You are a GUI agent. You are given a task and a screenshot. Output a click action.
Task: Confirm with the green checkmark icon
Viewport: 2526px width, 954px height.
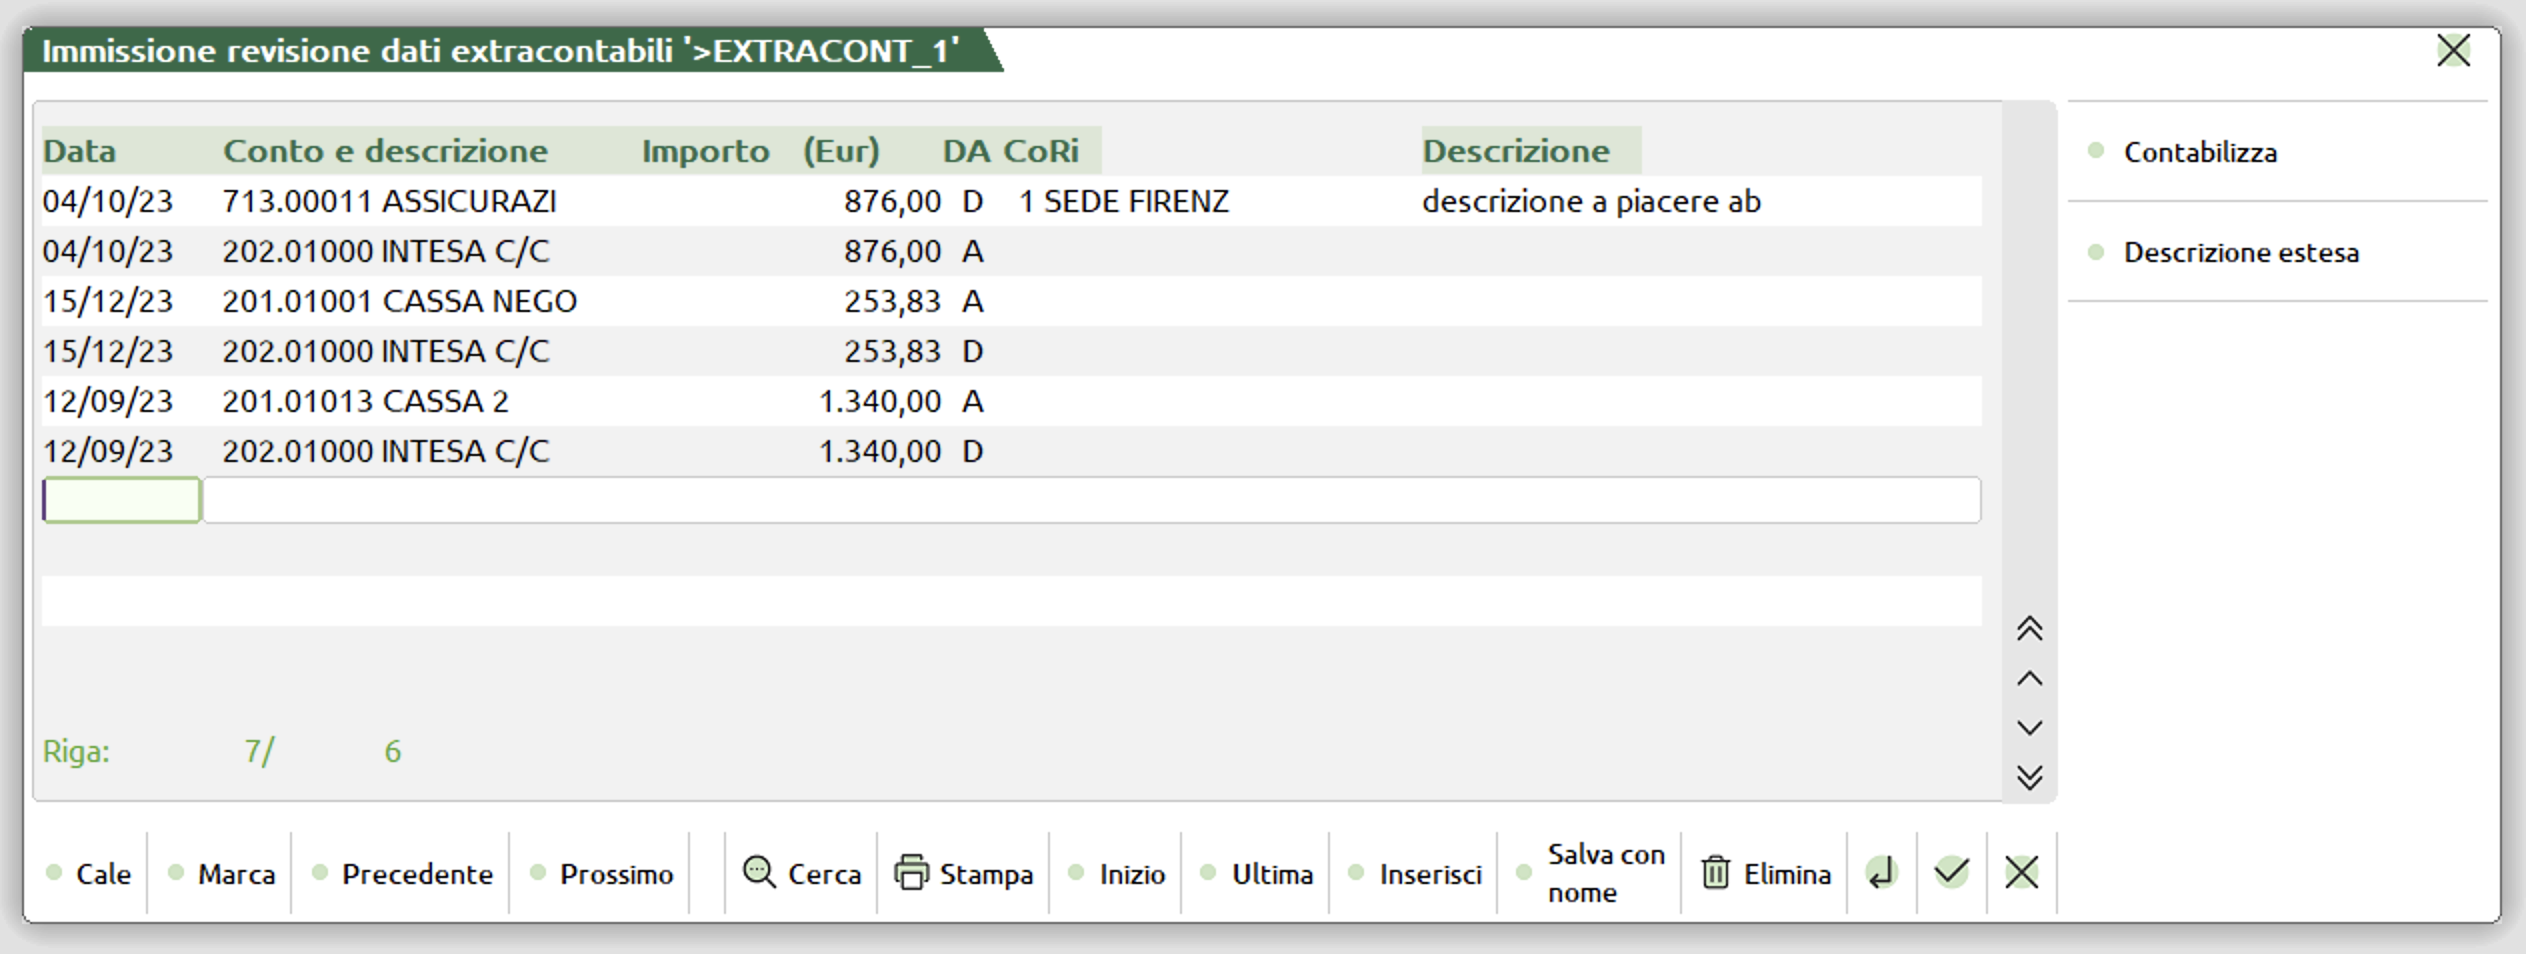point(1951,873)
